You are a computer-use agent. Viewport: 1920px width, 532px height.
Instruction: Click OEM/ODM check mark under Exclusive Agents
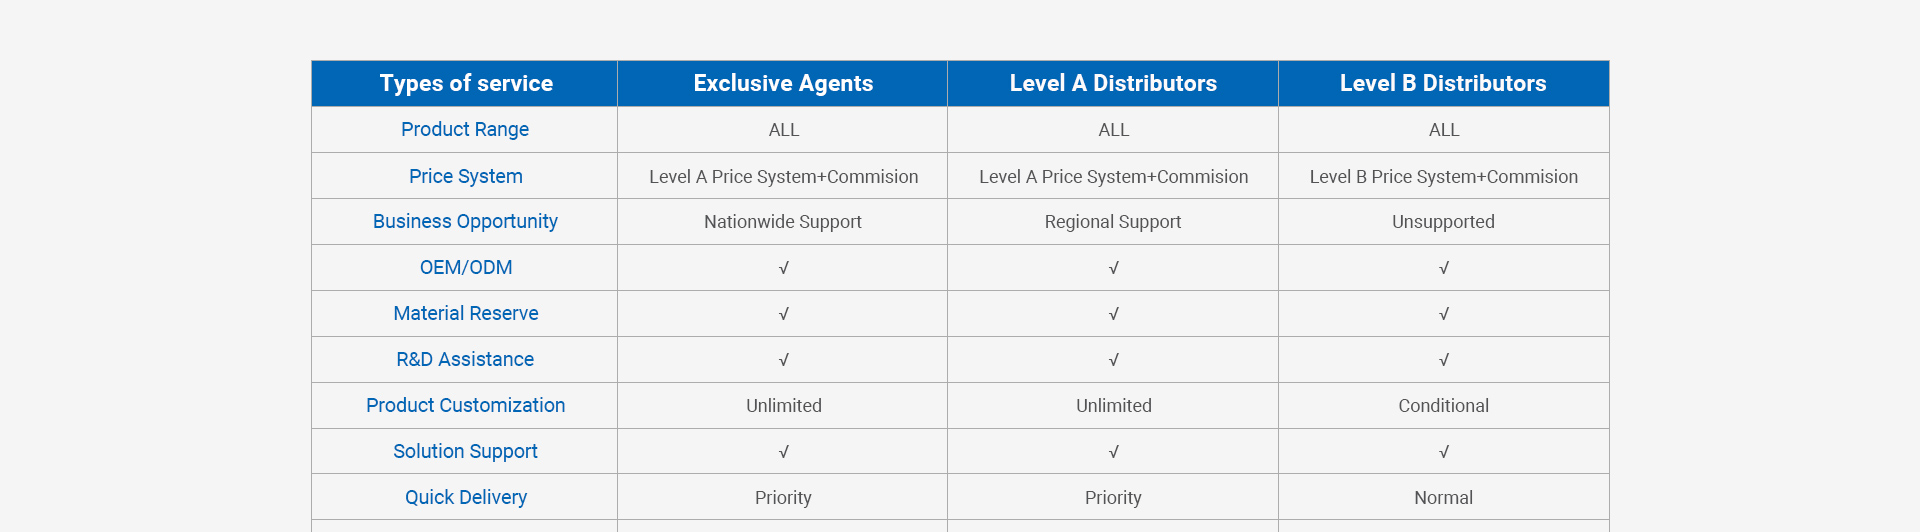point(784,268)
